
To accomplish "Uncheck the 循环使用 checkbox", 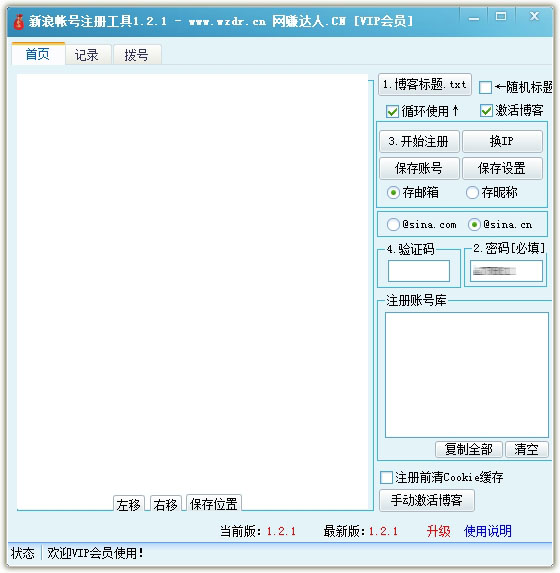I will pos(392,111).
